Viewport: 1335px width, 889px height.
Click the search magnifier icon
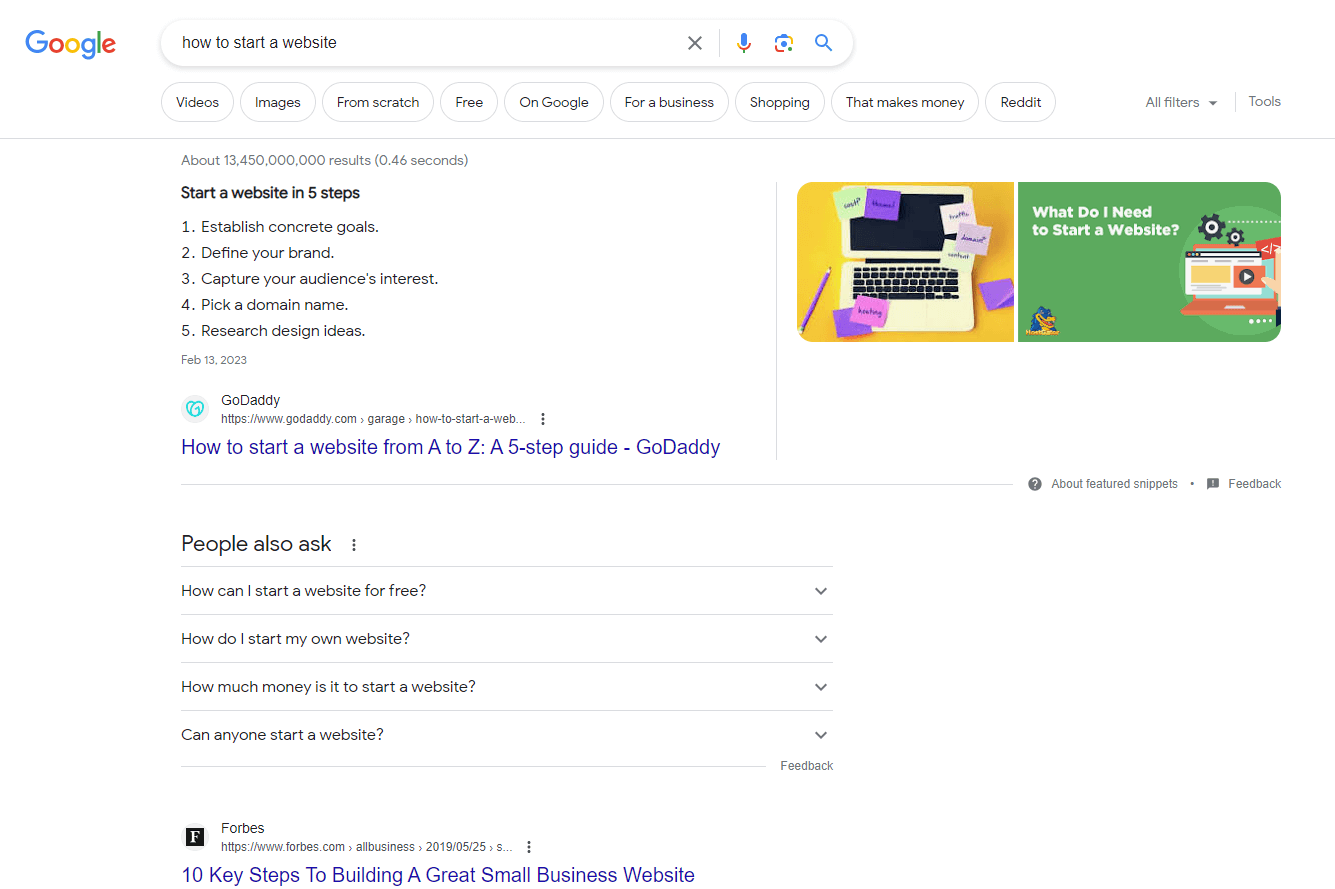(823, 43)
